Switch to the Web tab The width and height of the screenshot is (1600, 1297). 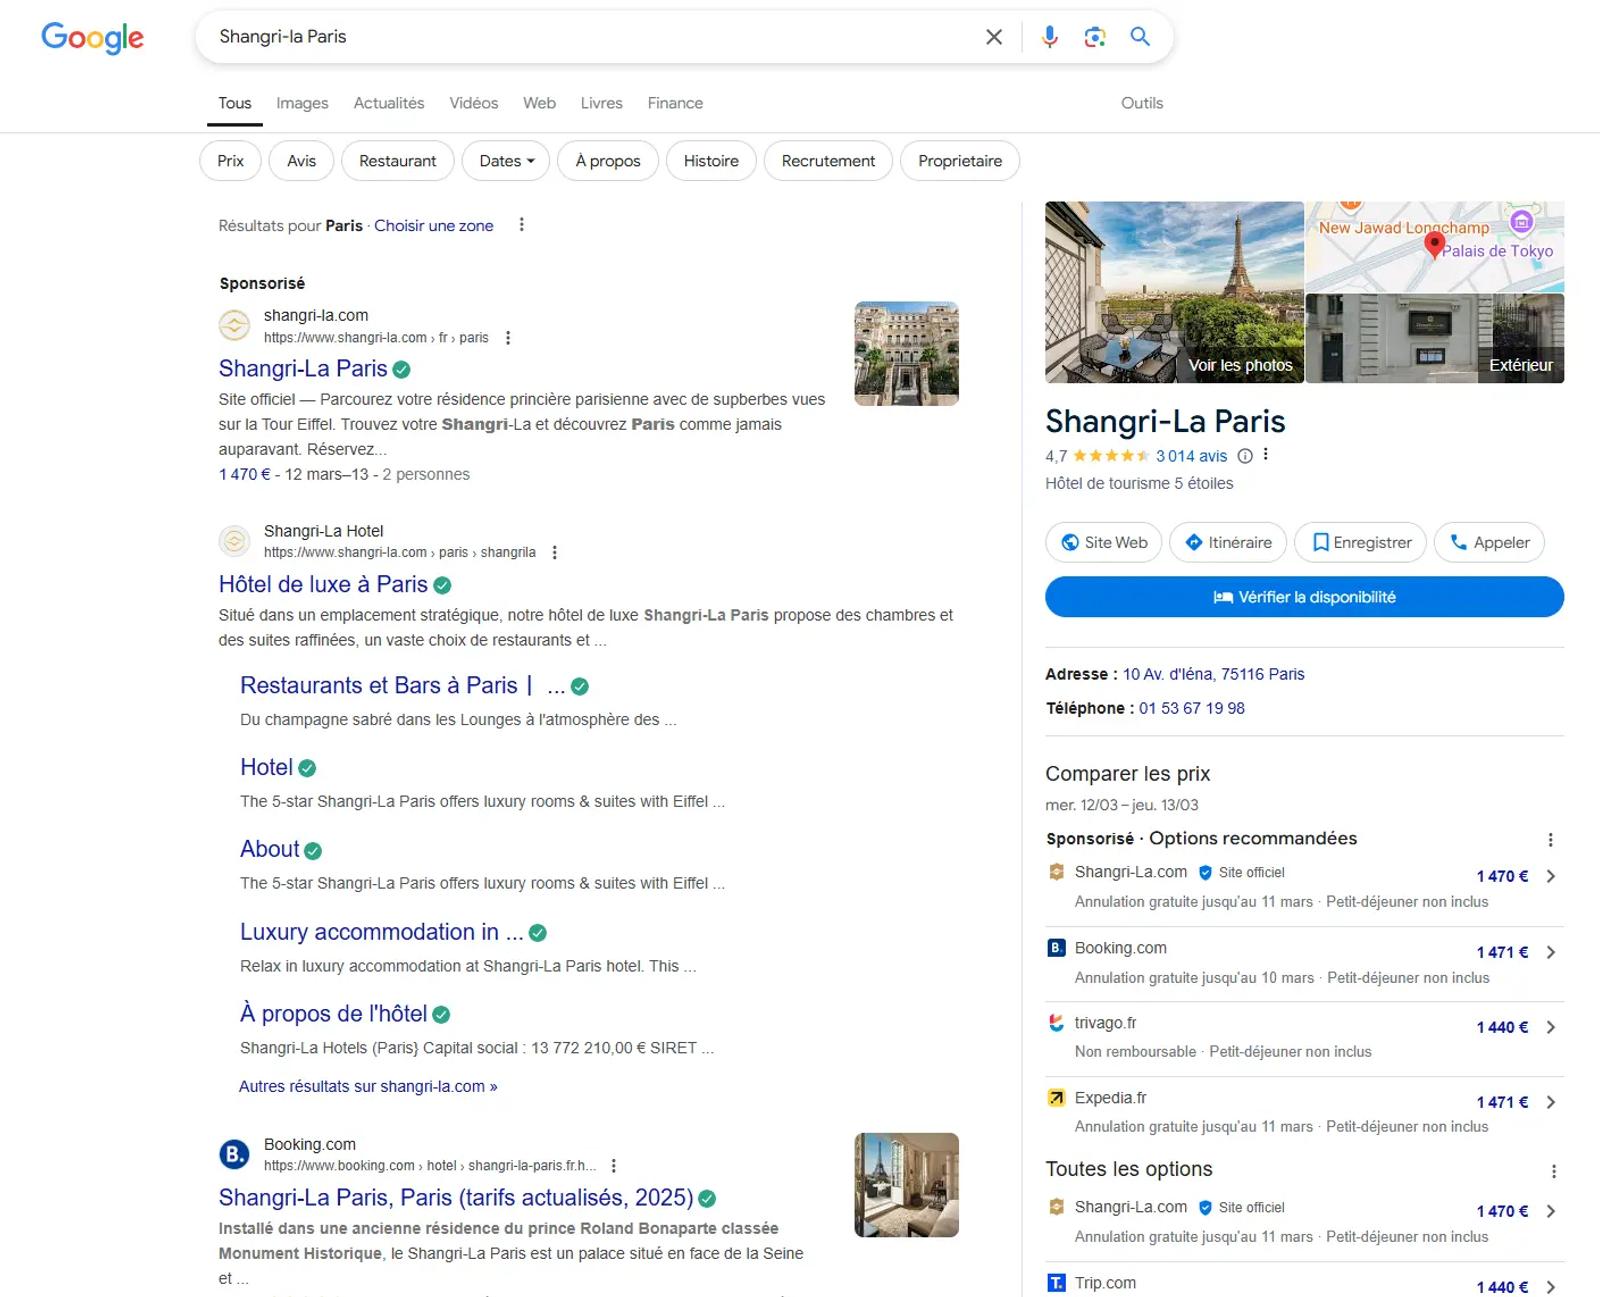click(x=539, y=103)
